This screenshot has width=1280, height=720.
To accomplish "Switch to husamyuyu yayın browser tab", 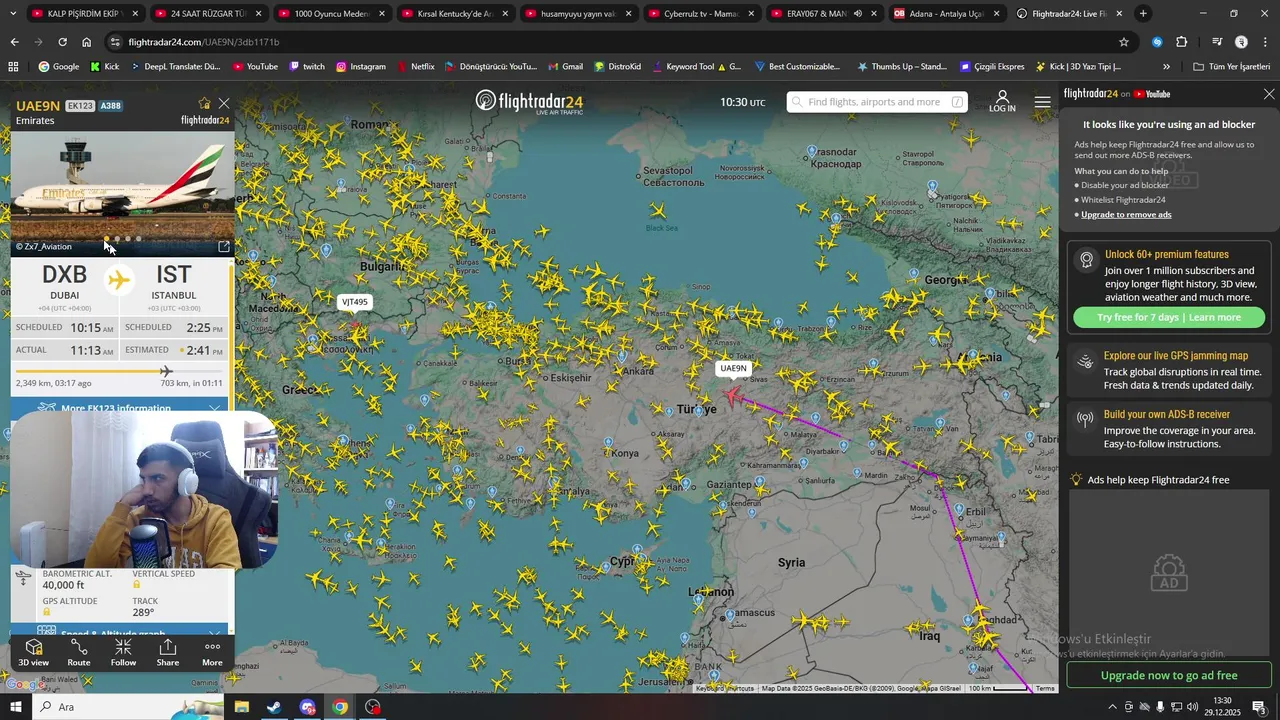I will click(577, 14).
